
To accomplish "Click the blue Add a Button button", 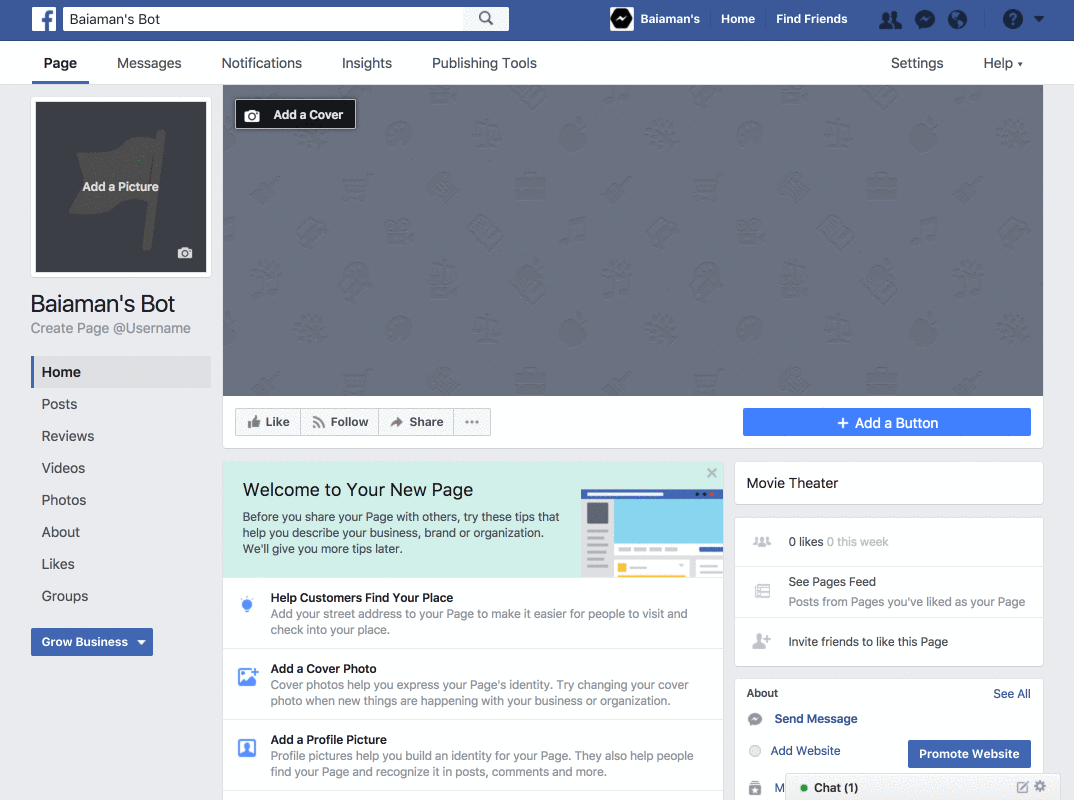I will point(886,423).
